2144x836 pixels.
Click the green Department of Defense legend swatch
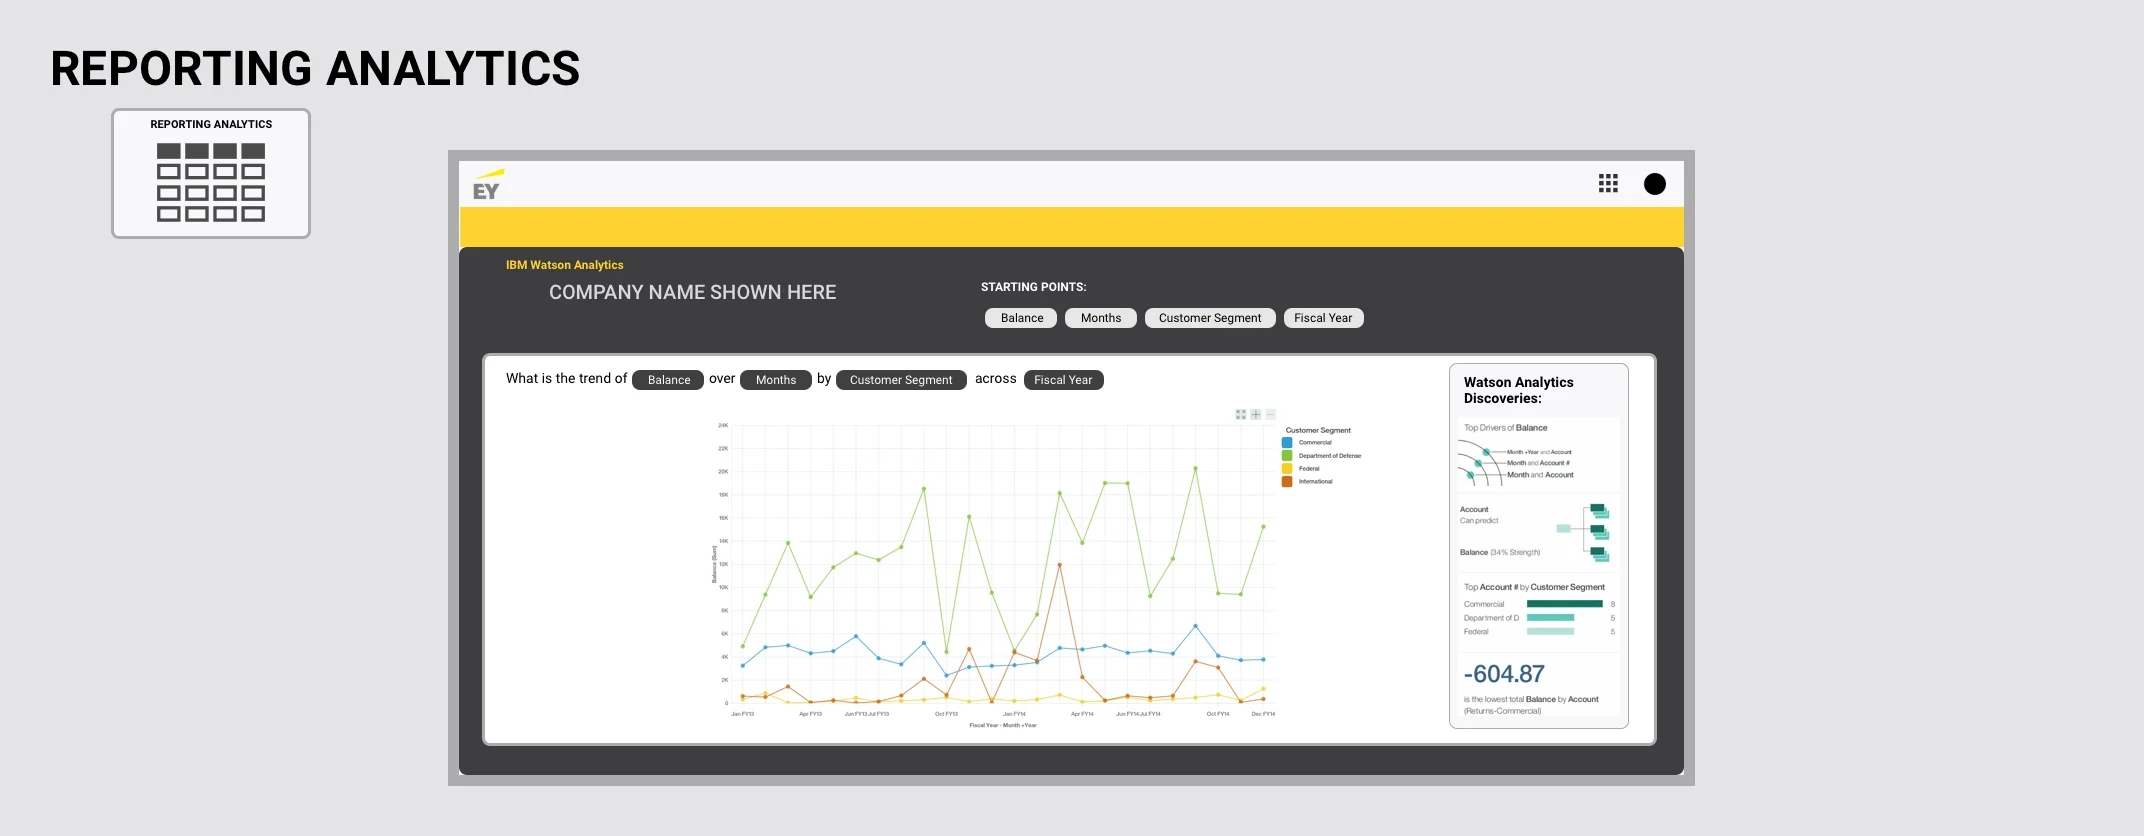tap(1288, 456)
